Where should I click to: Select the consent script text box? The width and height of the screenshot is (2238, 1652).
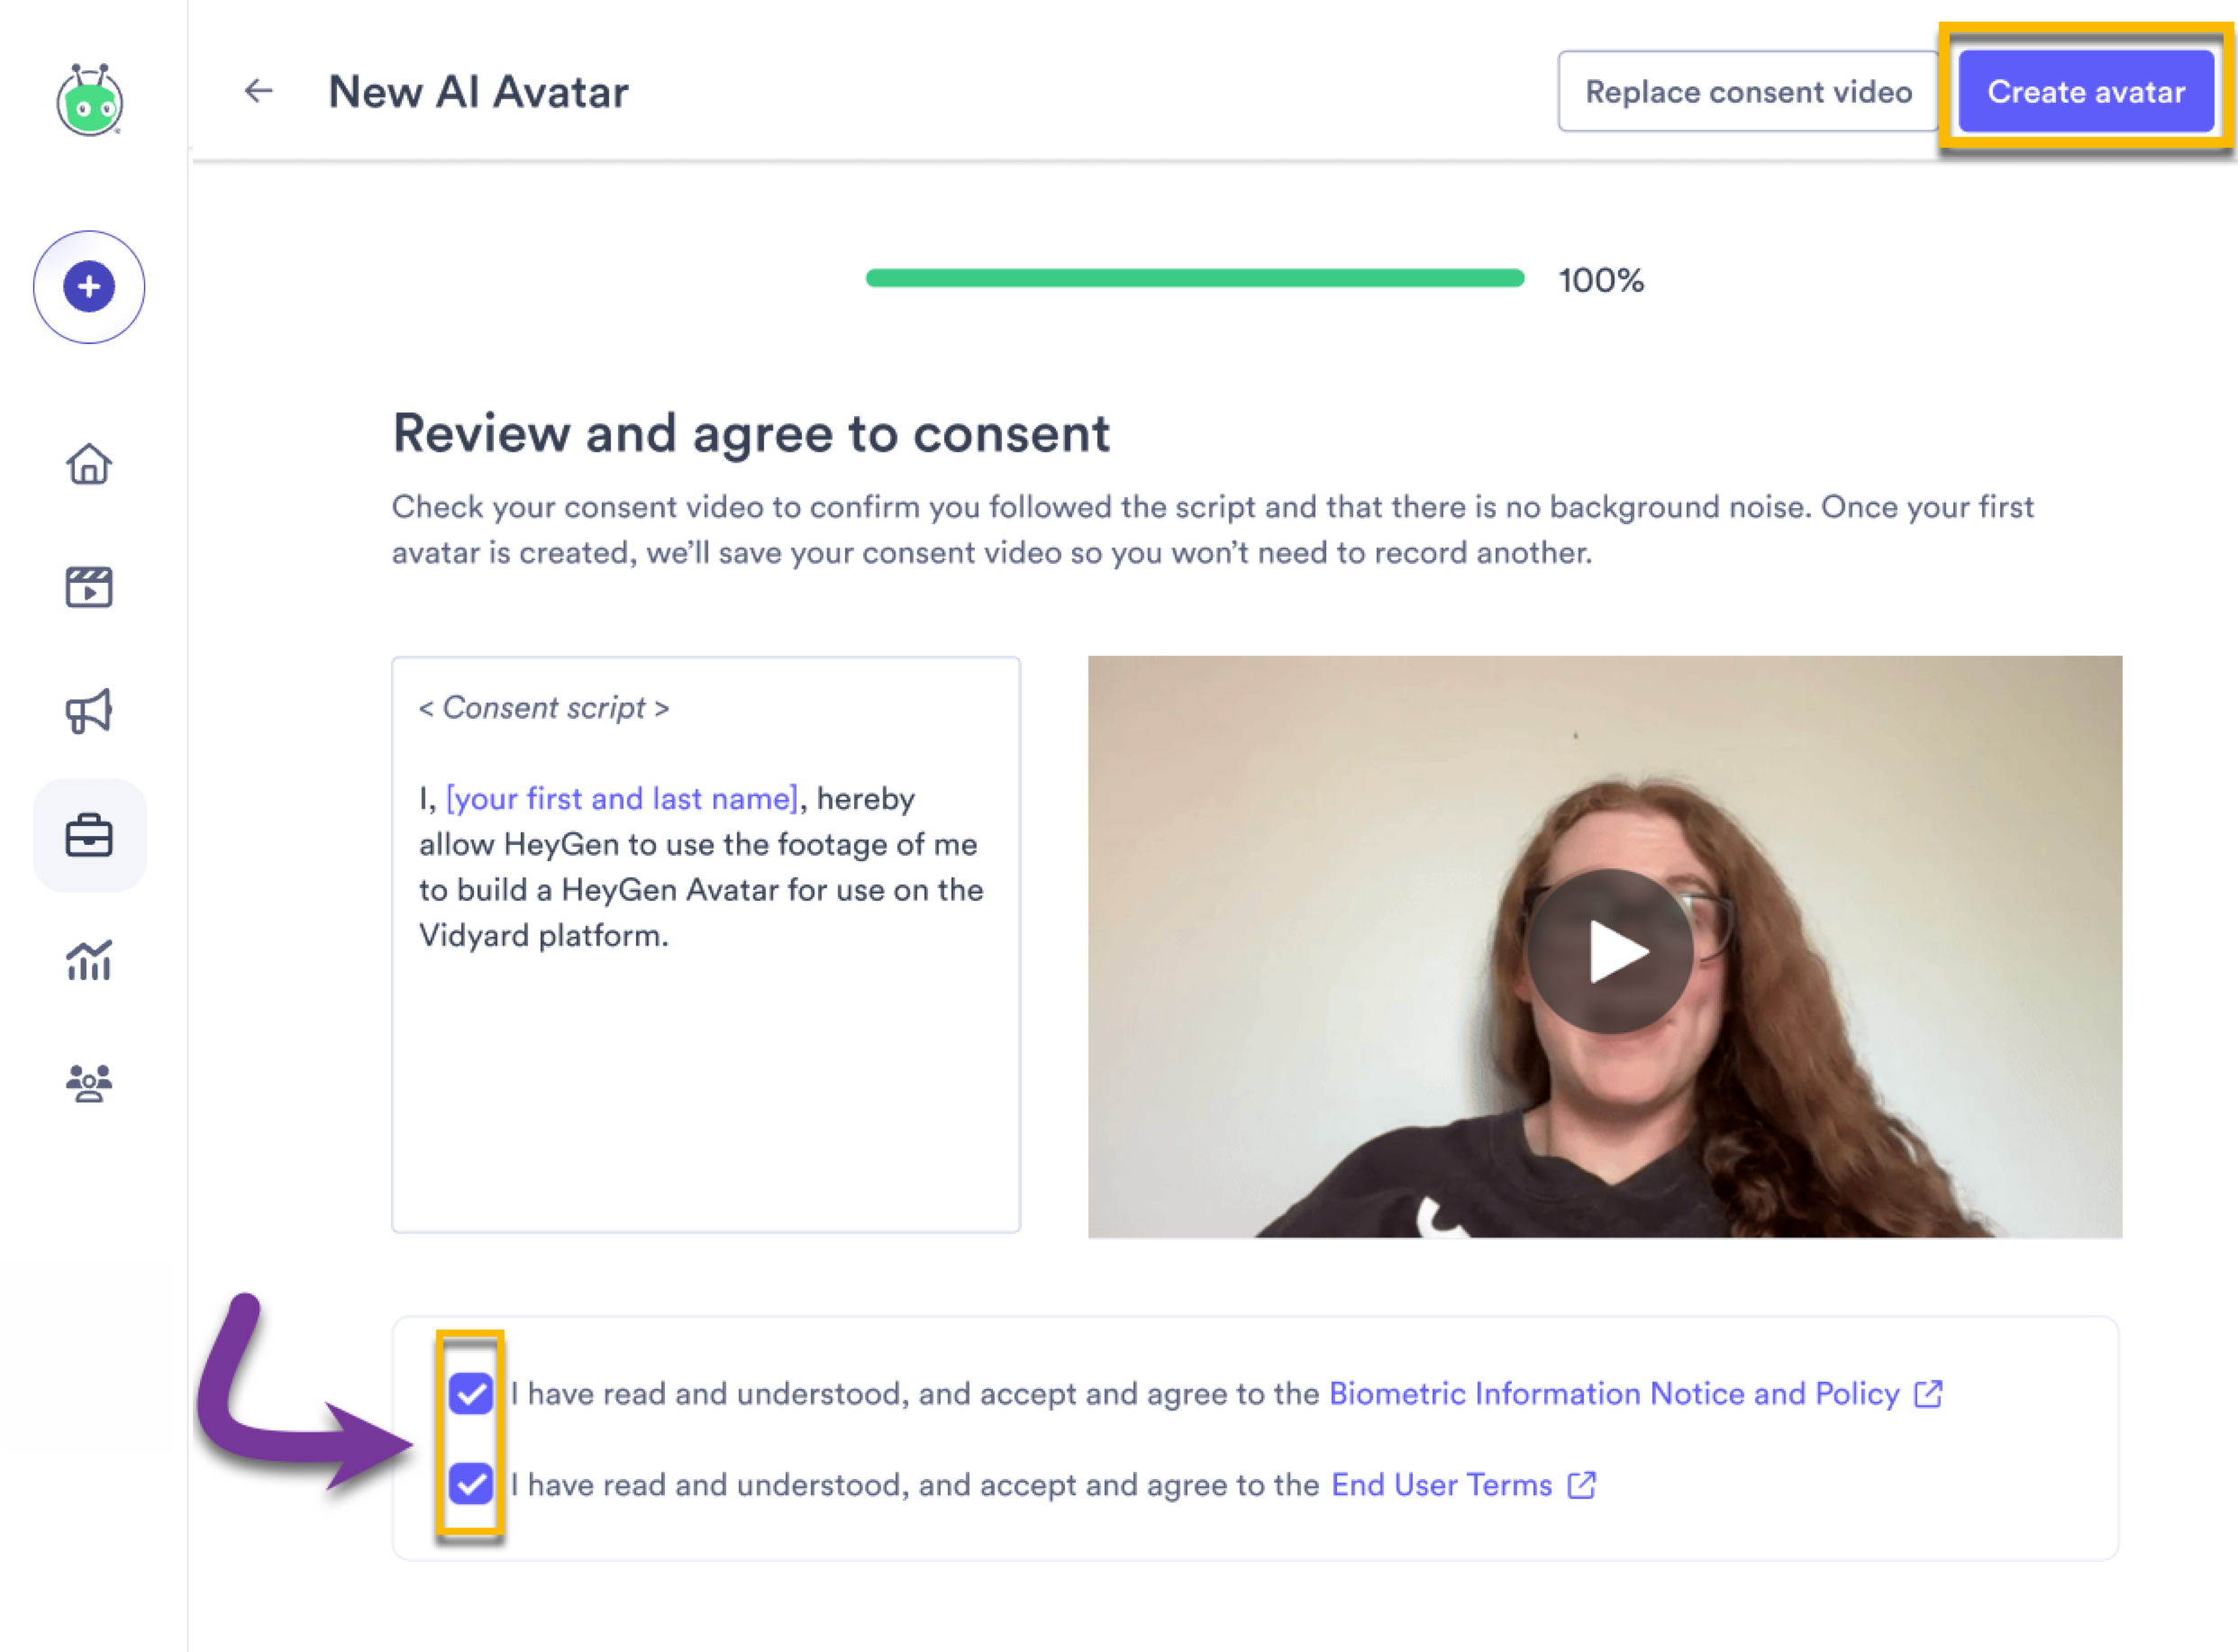pyautogui.click(x=706, y=945)
